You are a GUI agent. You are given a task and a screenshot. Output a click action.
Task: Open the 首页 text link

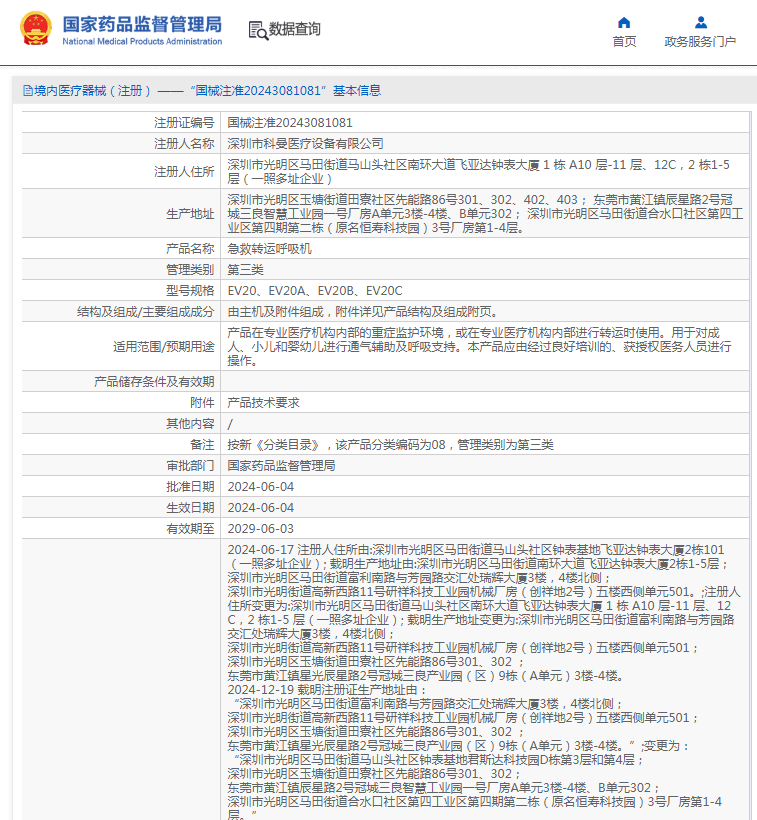624,42
